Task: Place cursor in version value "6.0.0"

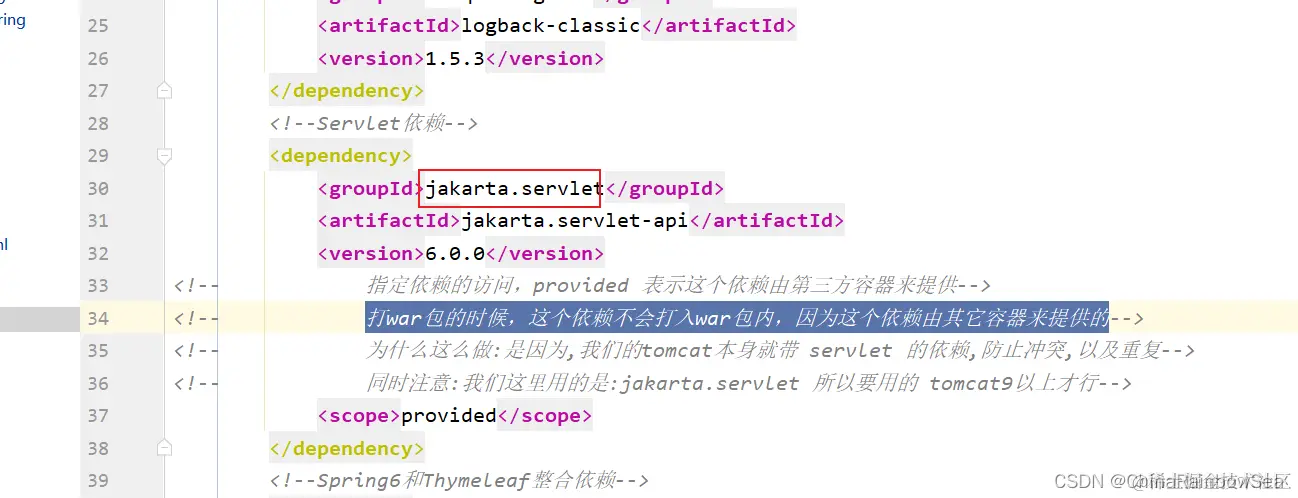Action: [455, 253]
